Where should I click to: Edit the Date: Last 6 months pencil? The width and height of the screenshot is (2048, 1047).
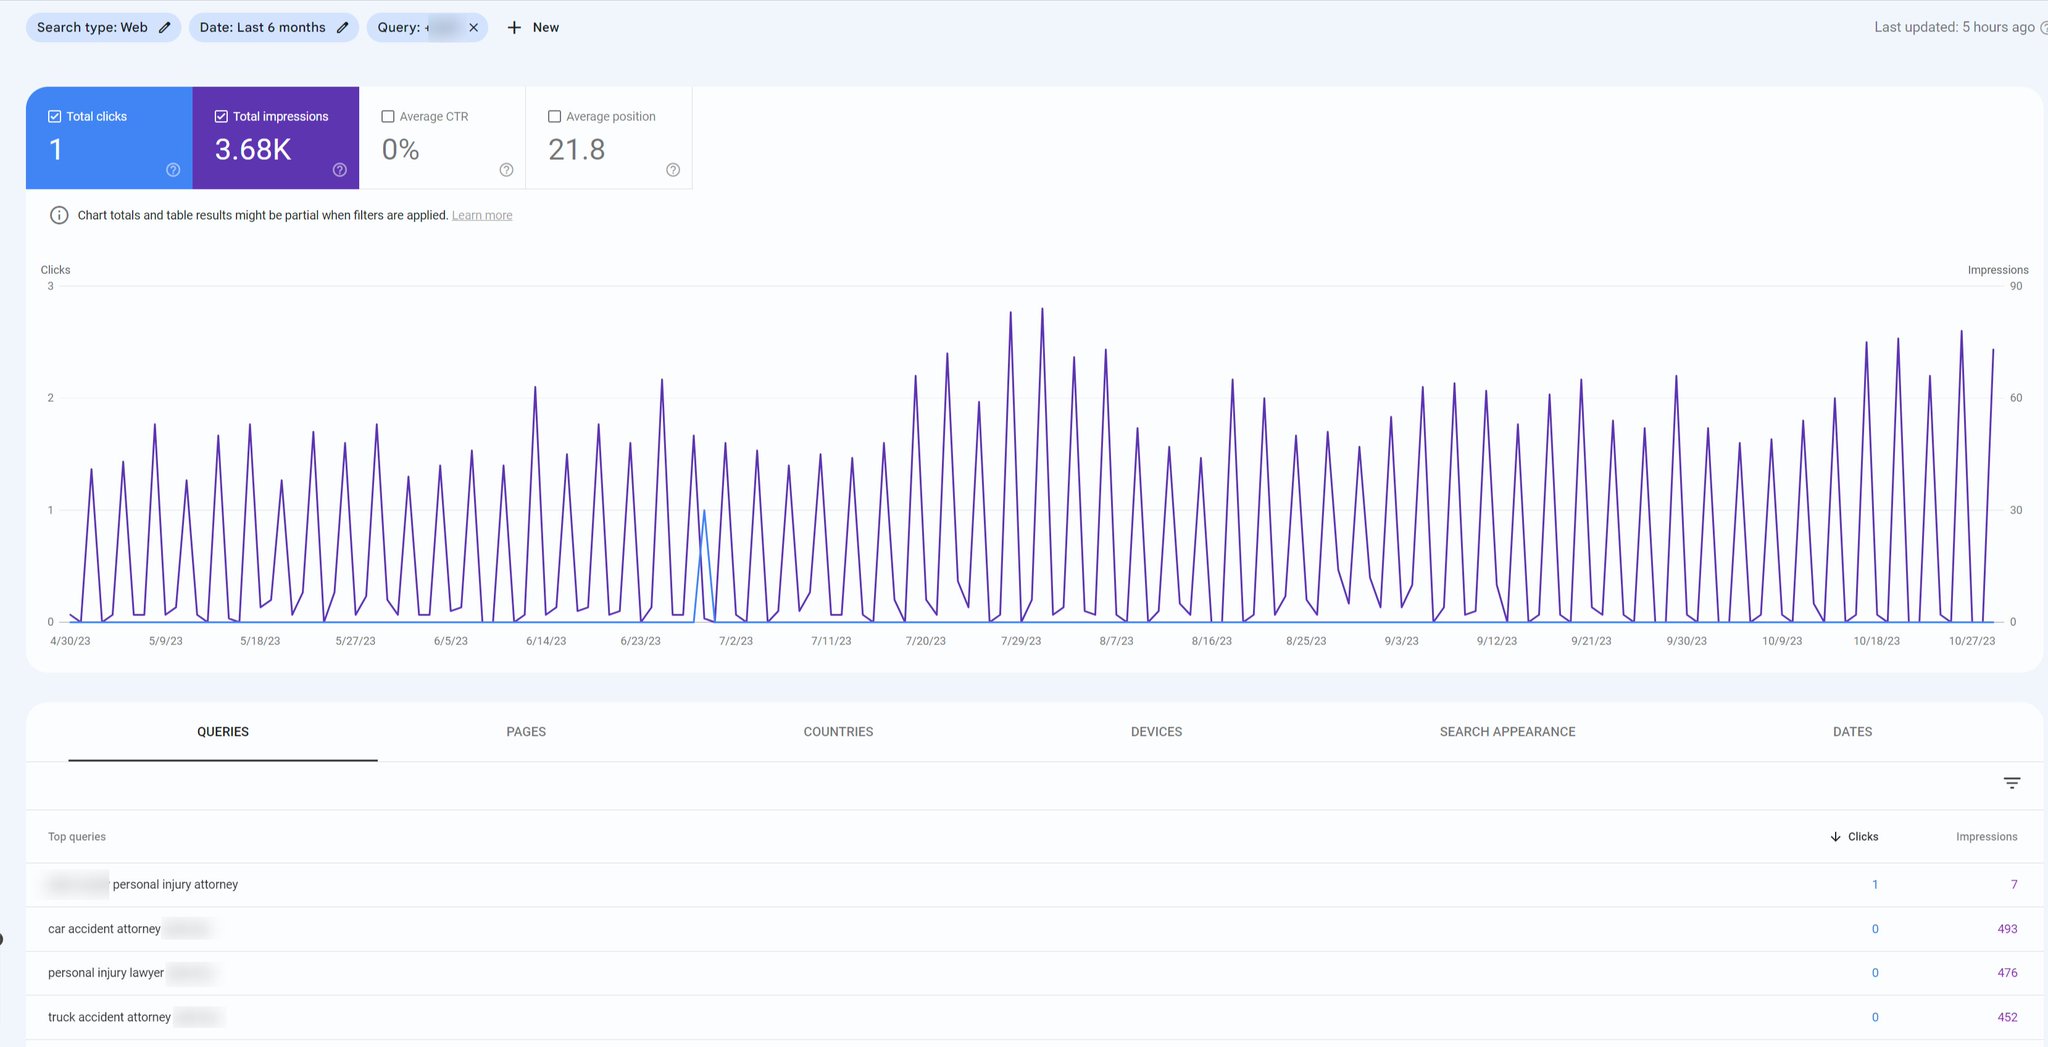(x=342, y=28)
